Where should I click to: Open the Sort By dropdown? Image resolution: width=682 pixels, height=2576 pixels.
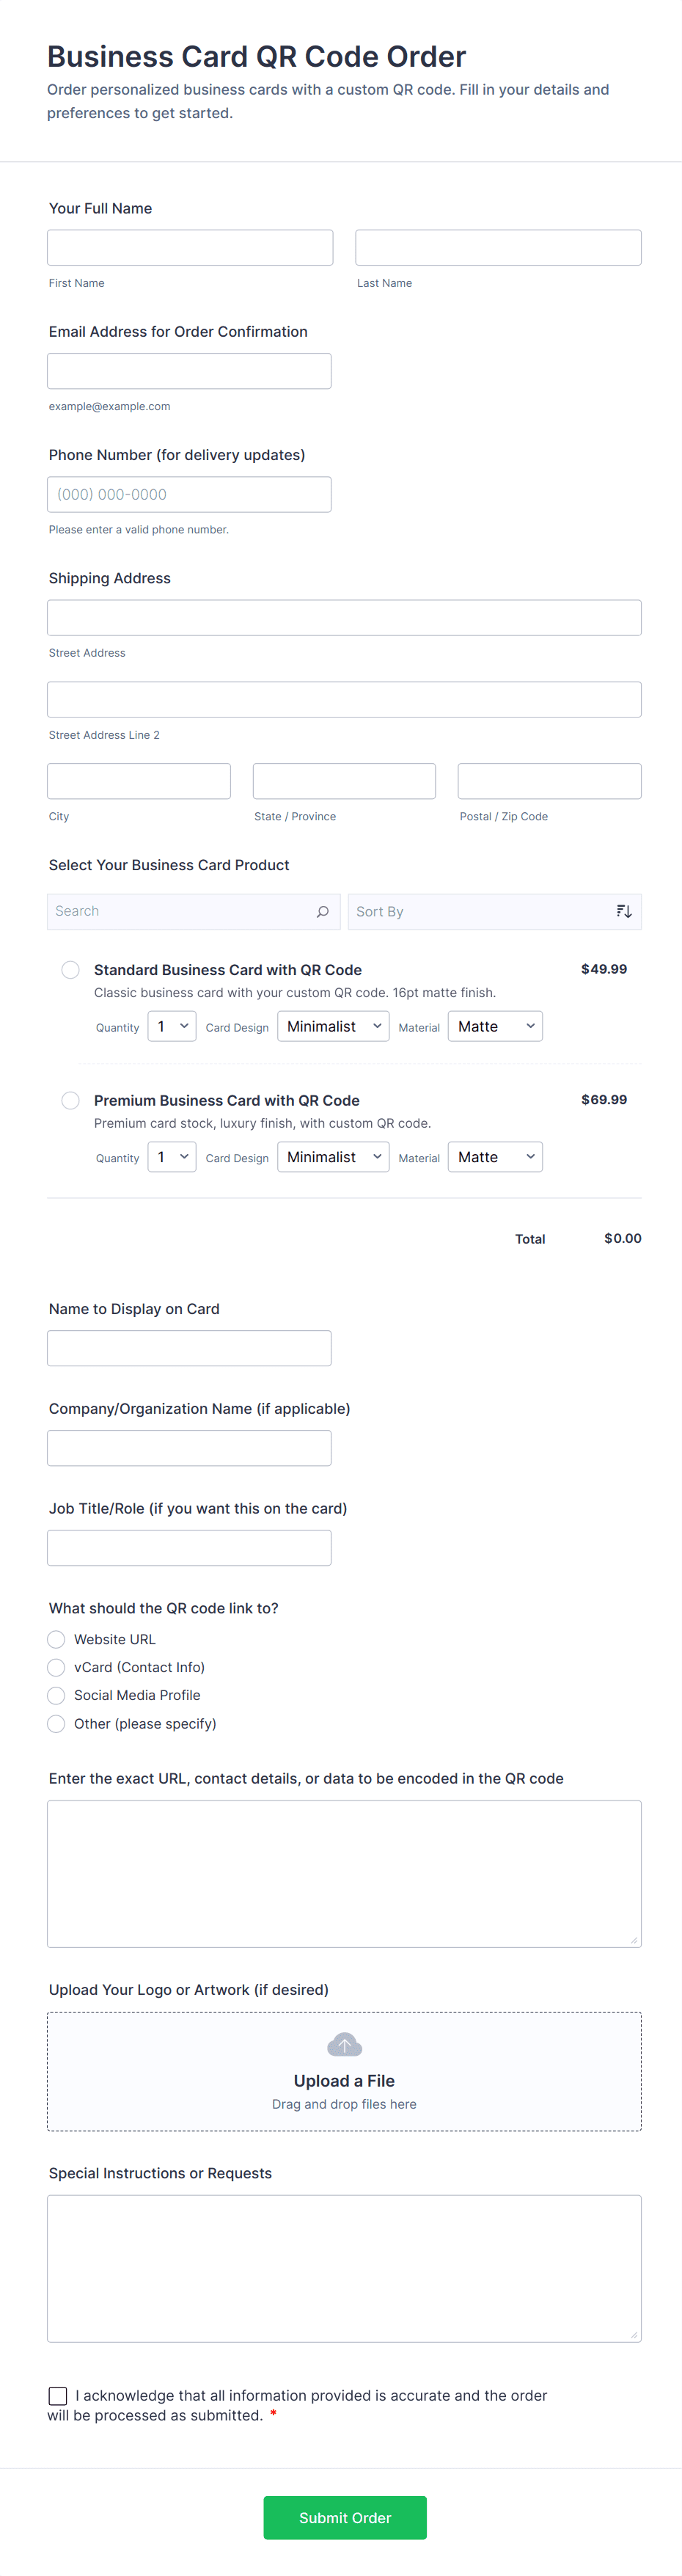(x=480, y=912)
